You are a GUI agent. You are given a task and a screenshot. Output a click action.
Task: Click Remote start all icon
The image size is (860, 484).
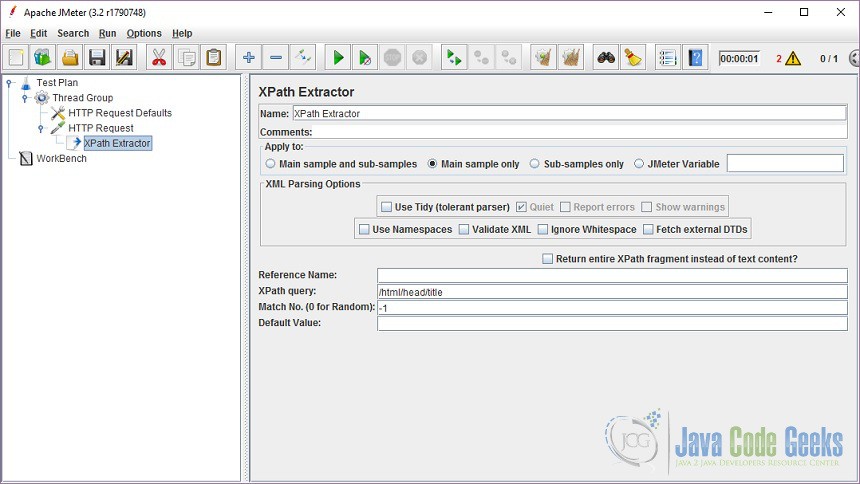[x=454, y=58]
